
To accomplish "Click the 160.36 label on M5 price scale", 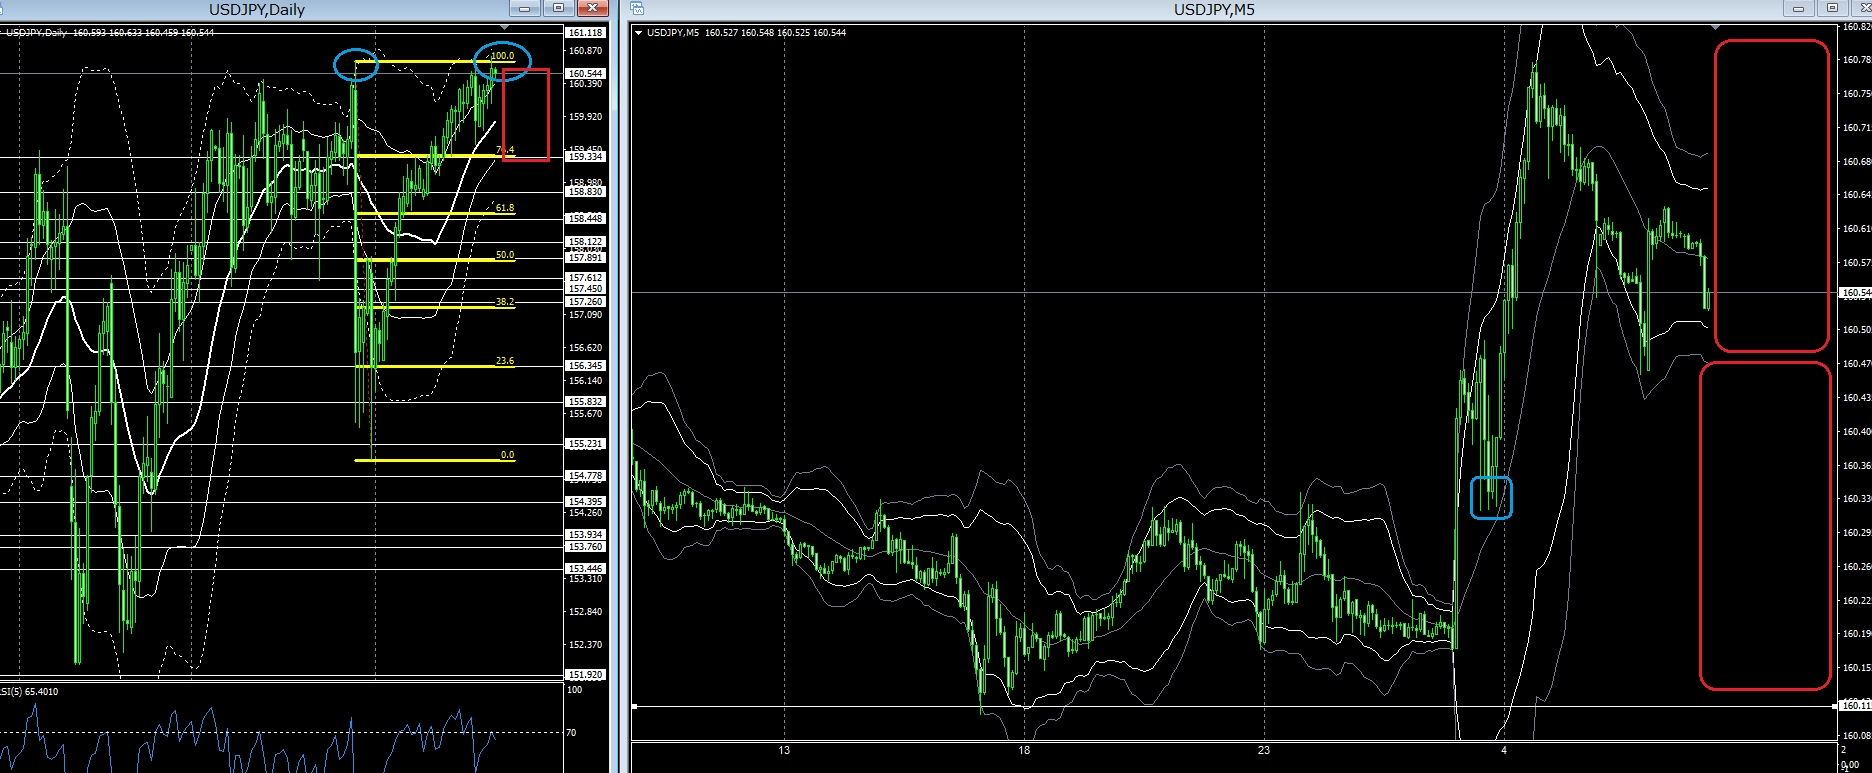I will coord(1857,465).
